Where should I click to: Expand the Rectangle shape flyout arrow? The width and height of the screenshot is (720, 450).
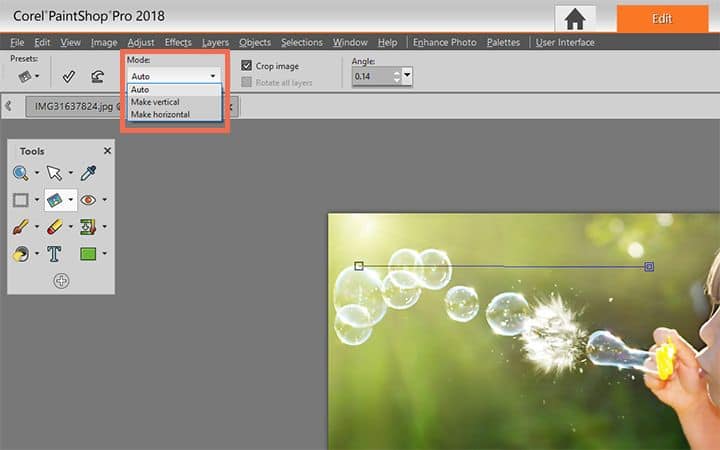(105, 253)
